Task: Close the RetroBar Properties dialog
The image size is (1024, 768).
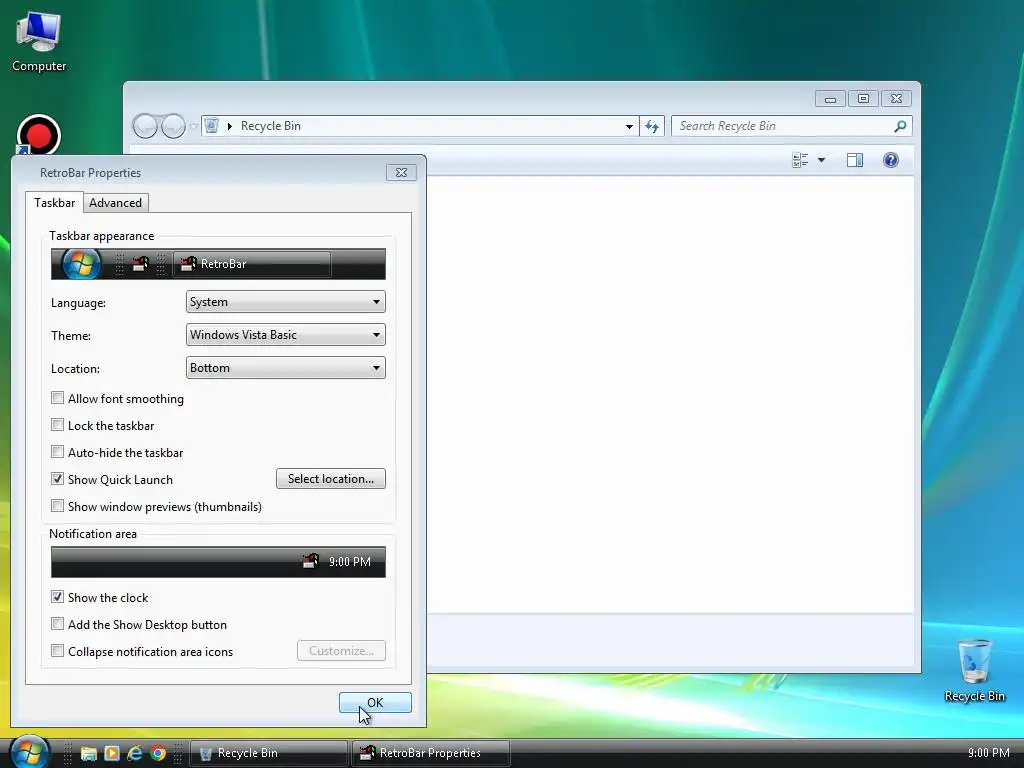Action: (x=401, y=172)
